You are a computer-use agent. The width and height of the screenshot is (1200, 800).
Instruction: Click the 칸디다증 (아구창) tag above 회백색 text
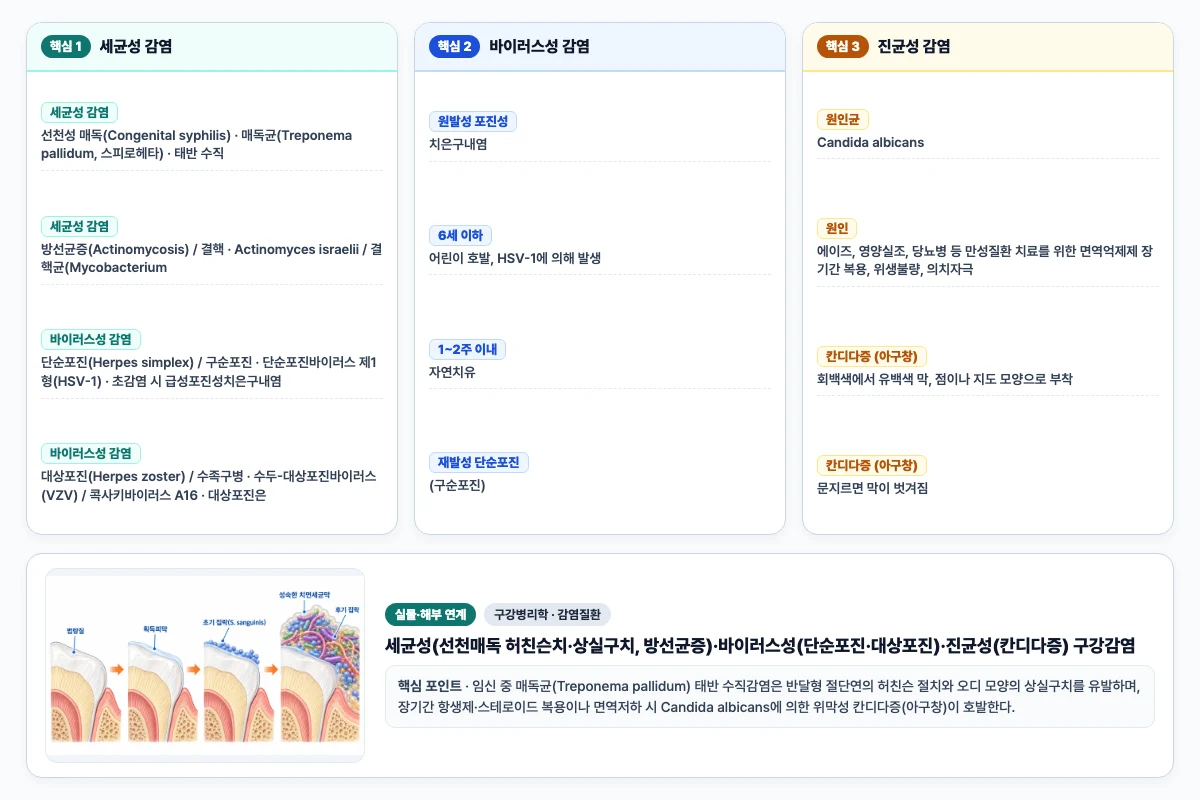point(872,356)
